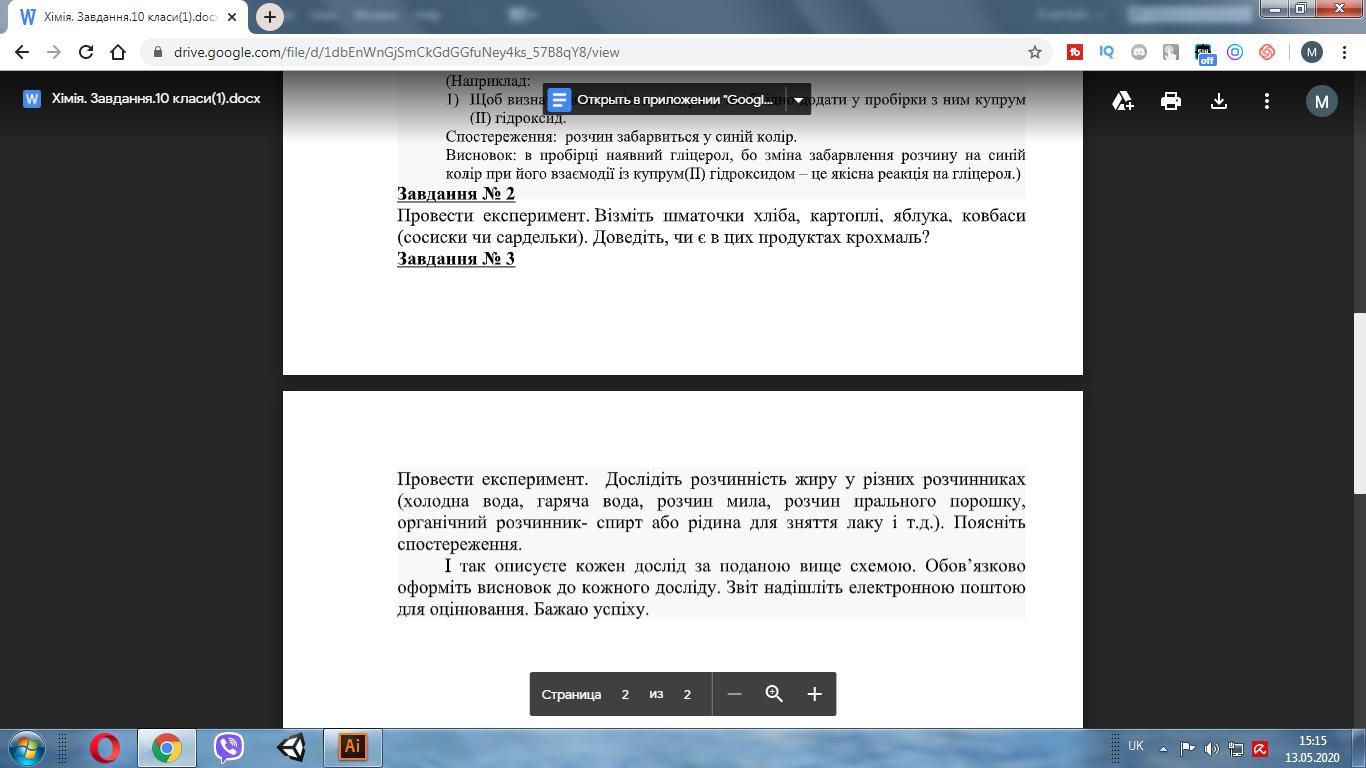Click the Завдання № 2 heading
1366x768 pixels.
pos(456,193)
